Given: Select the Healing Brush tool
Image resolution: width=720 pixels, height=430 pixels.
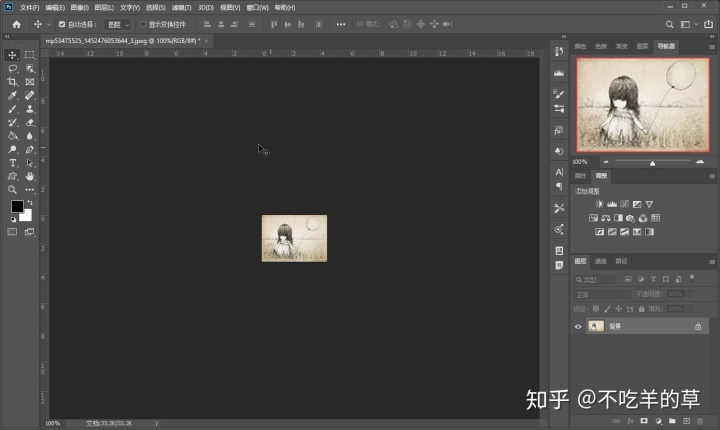Looking at the screenshot, I should [30, 96].
